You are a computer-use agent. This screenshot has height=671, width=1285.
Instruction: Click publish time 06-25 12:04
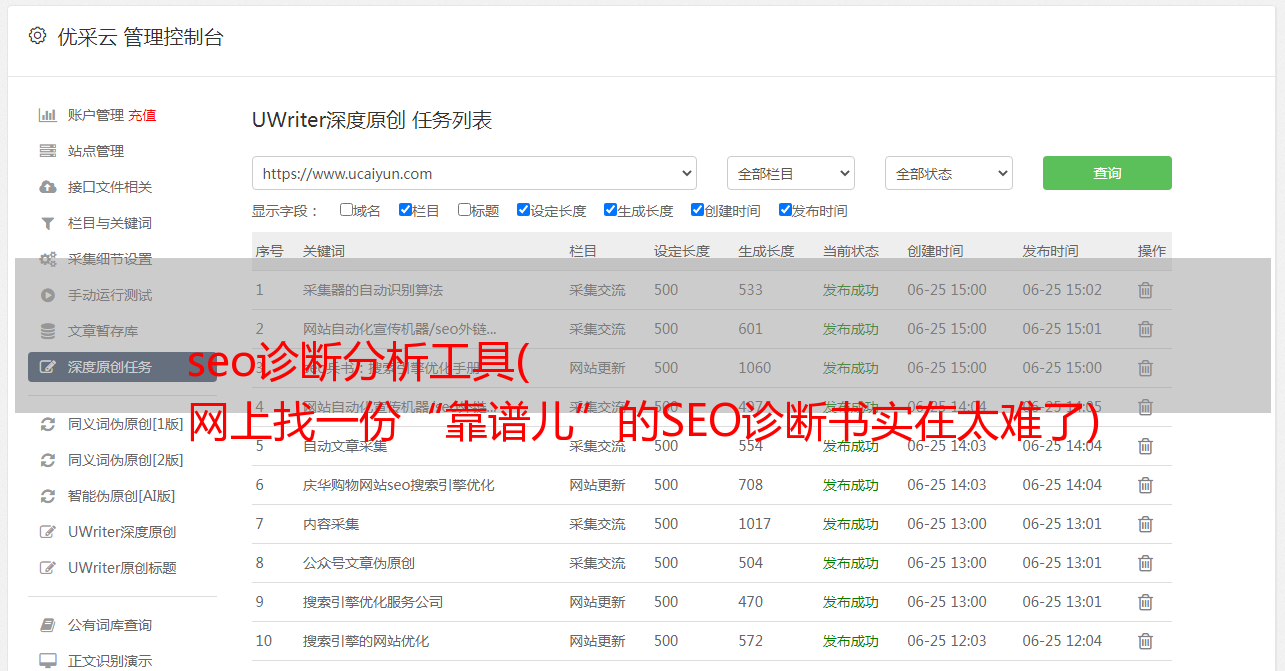[1062, 641]
